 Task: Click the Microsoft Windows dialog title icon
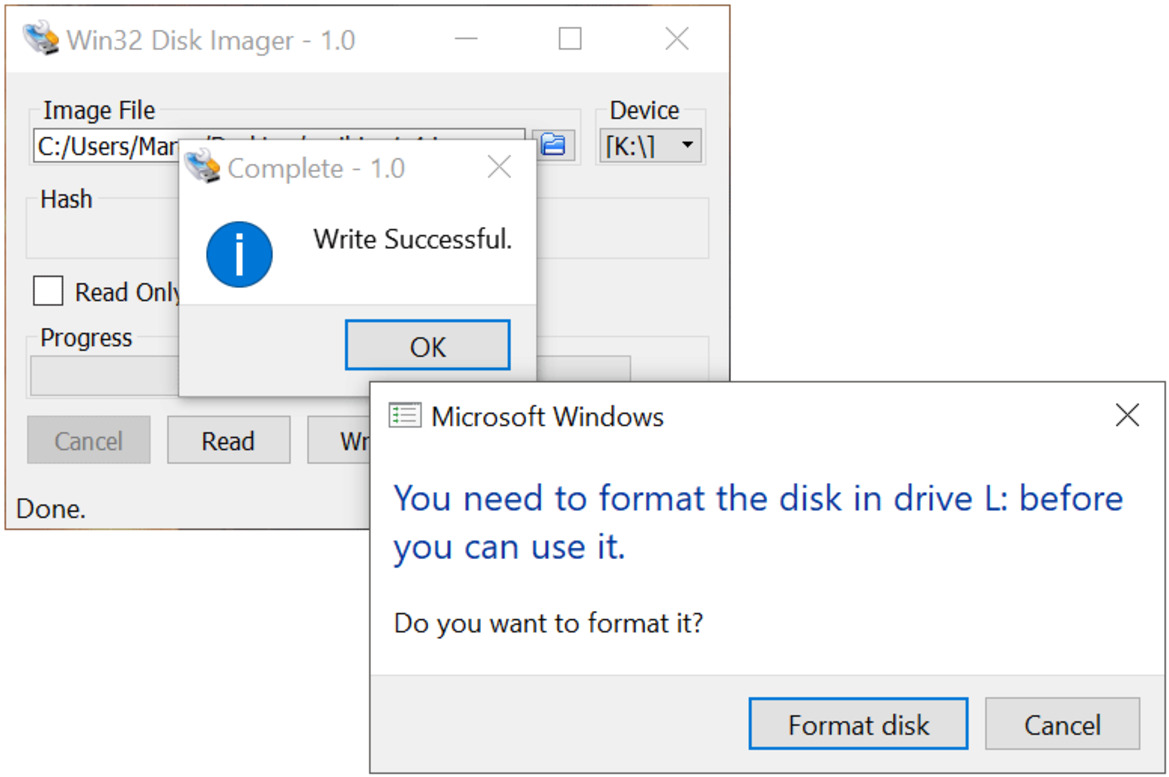click(x=405, y=415)
